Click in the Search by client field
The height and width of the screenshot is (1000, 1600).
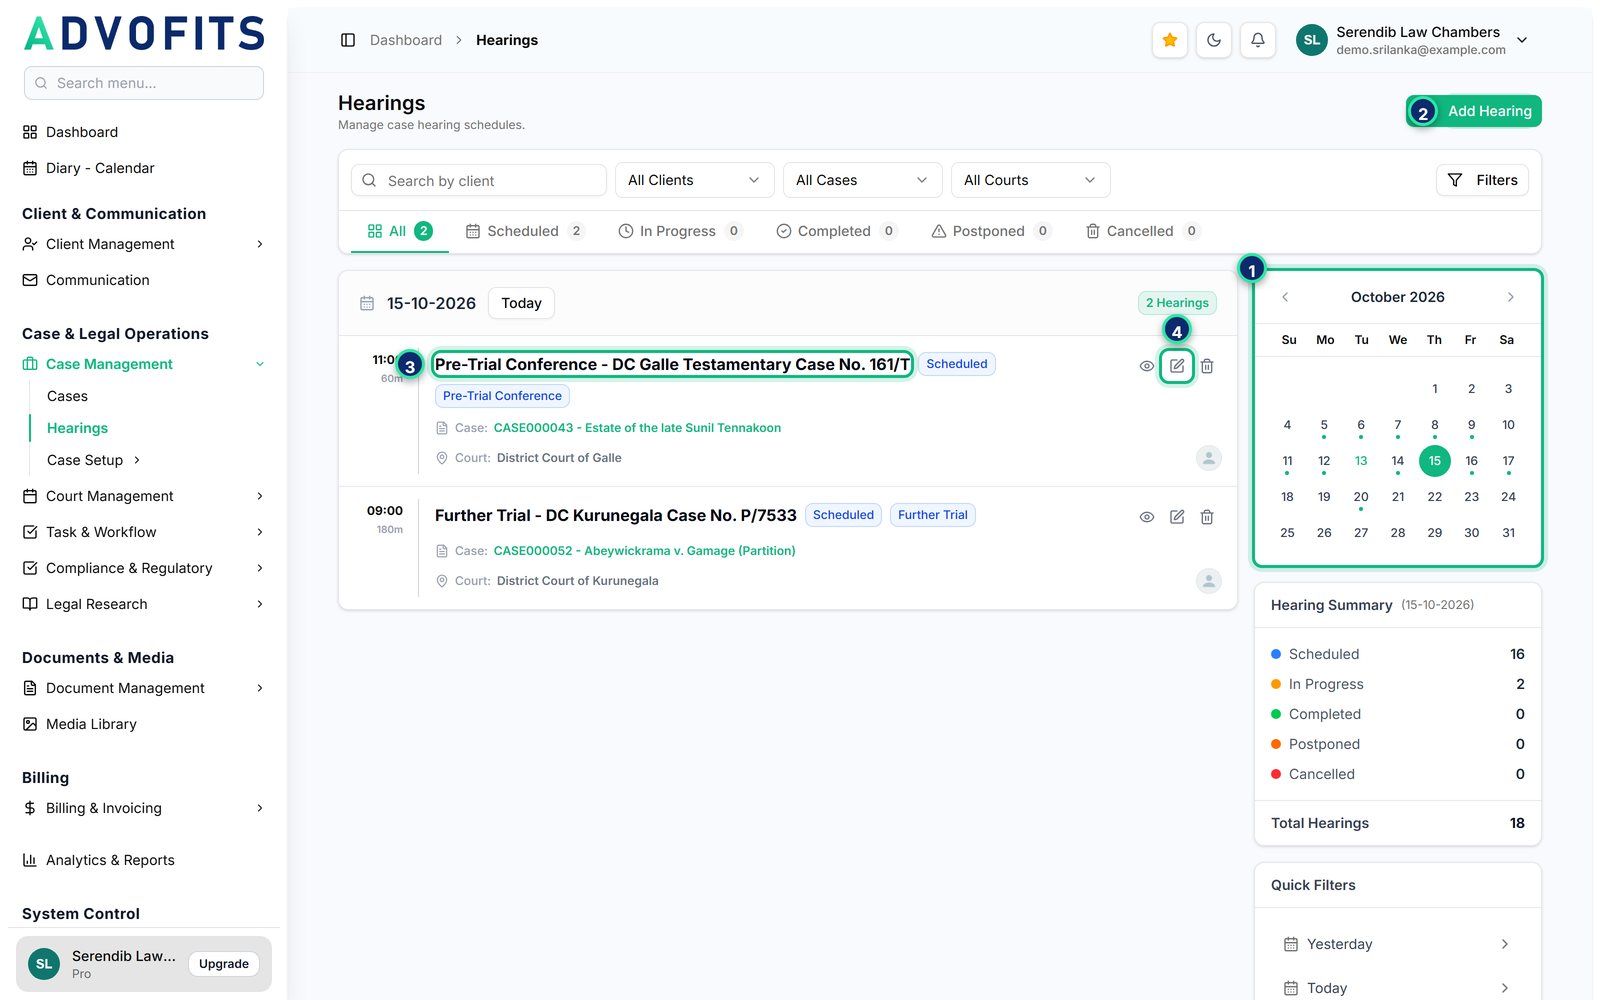tap(479, 180)
